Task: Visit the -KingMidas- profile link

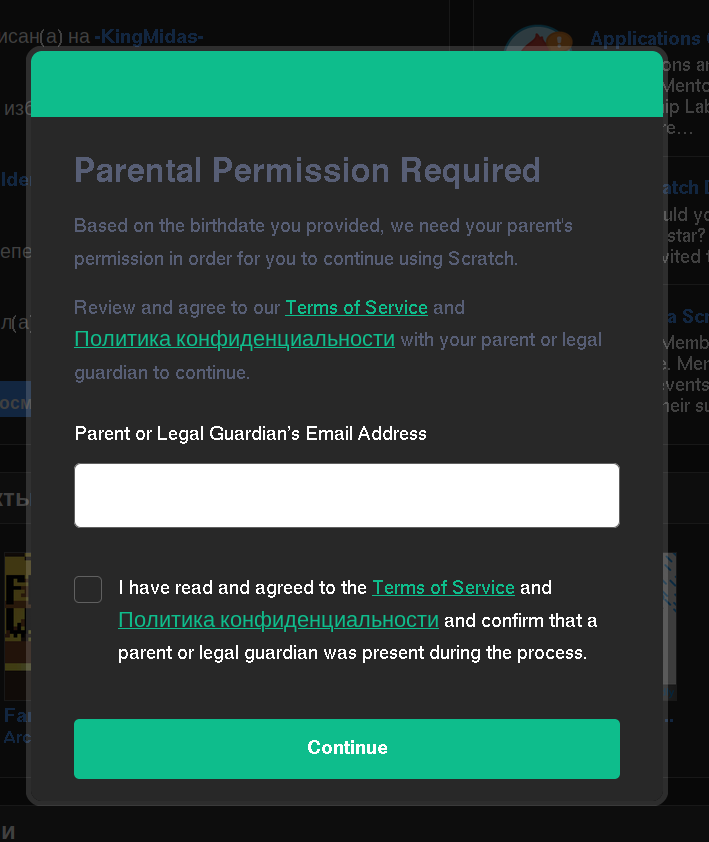Action: (148, 37)
